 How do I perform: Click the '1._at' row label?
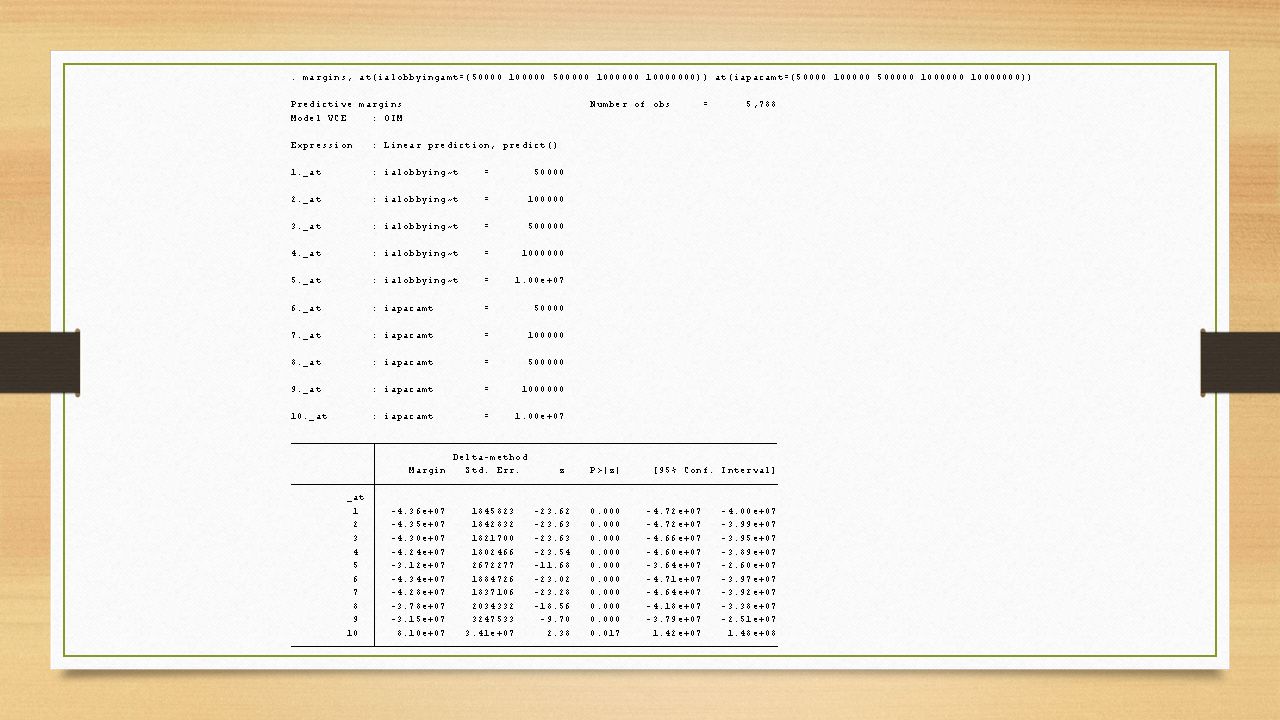point(306,172)
